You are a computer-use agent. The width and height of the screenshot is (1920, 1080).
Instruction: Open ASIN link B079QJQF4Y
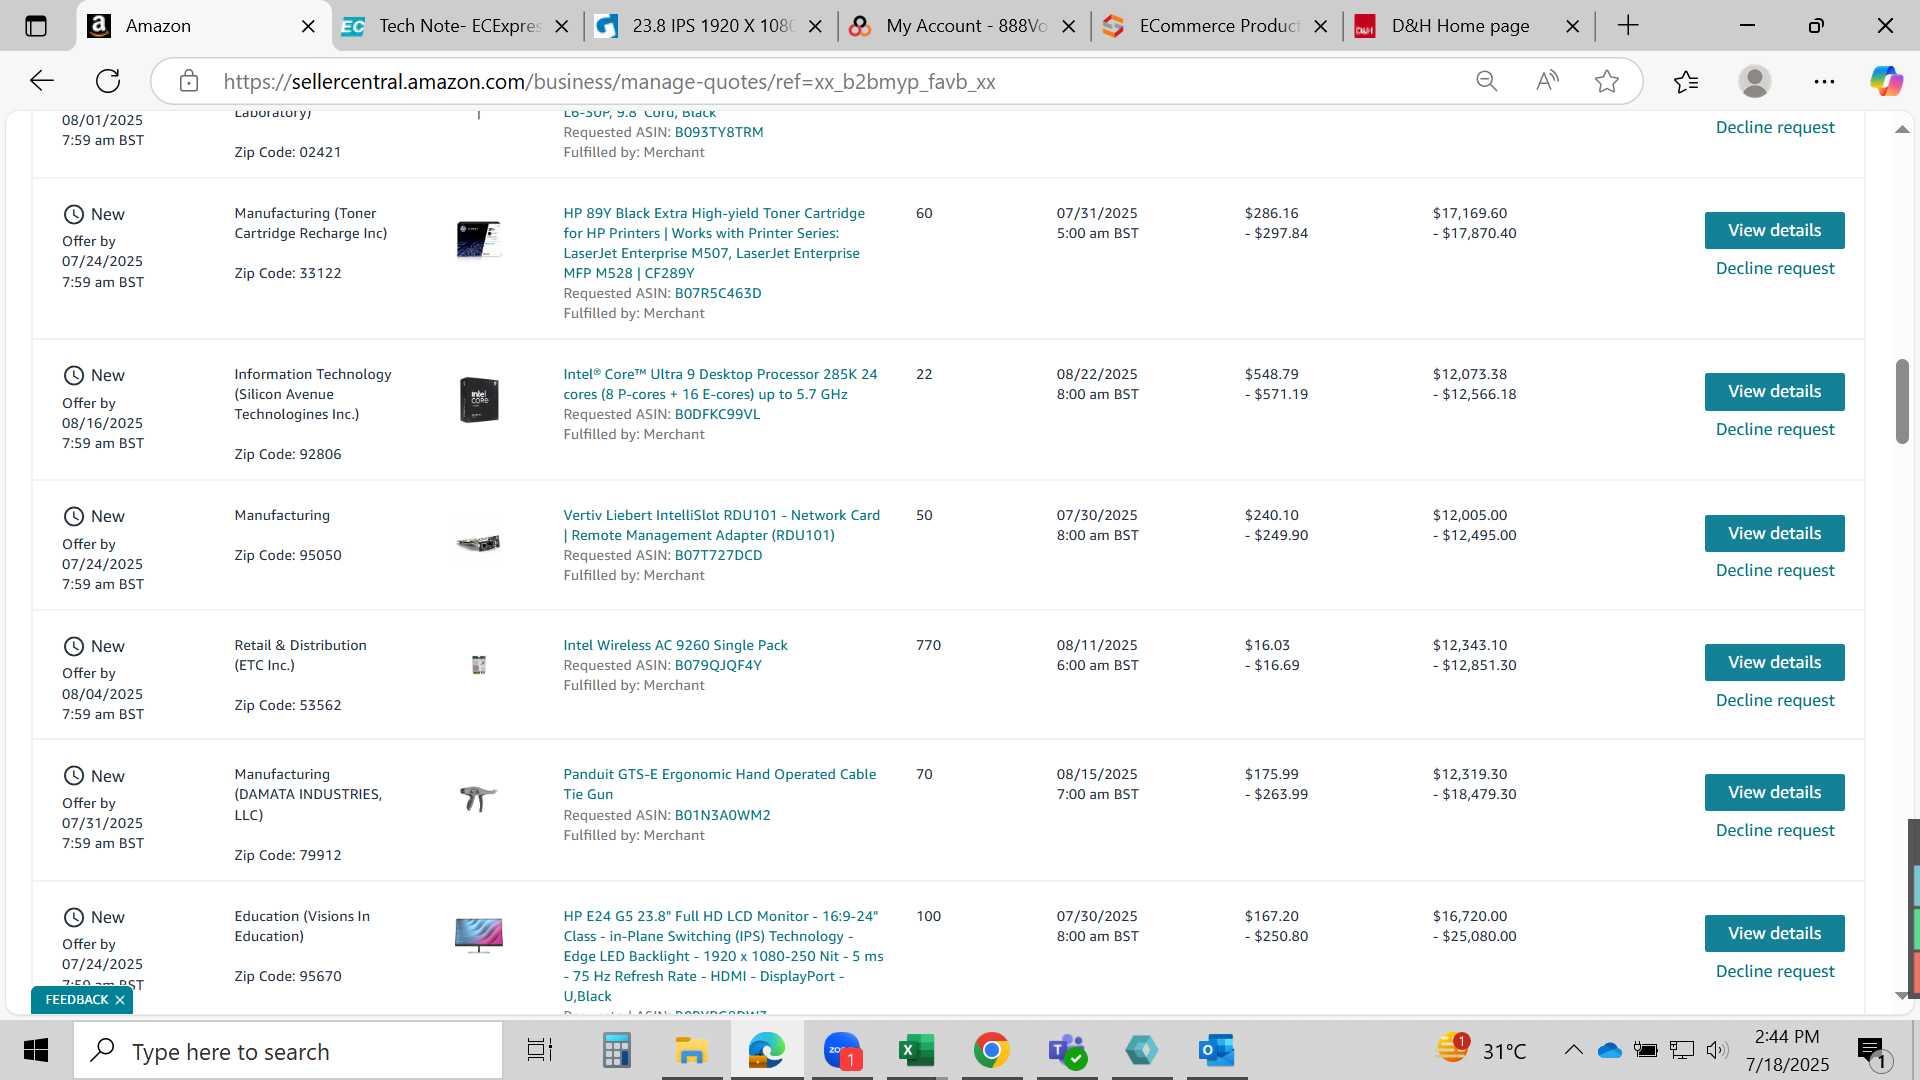[x=718, y=665]
